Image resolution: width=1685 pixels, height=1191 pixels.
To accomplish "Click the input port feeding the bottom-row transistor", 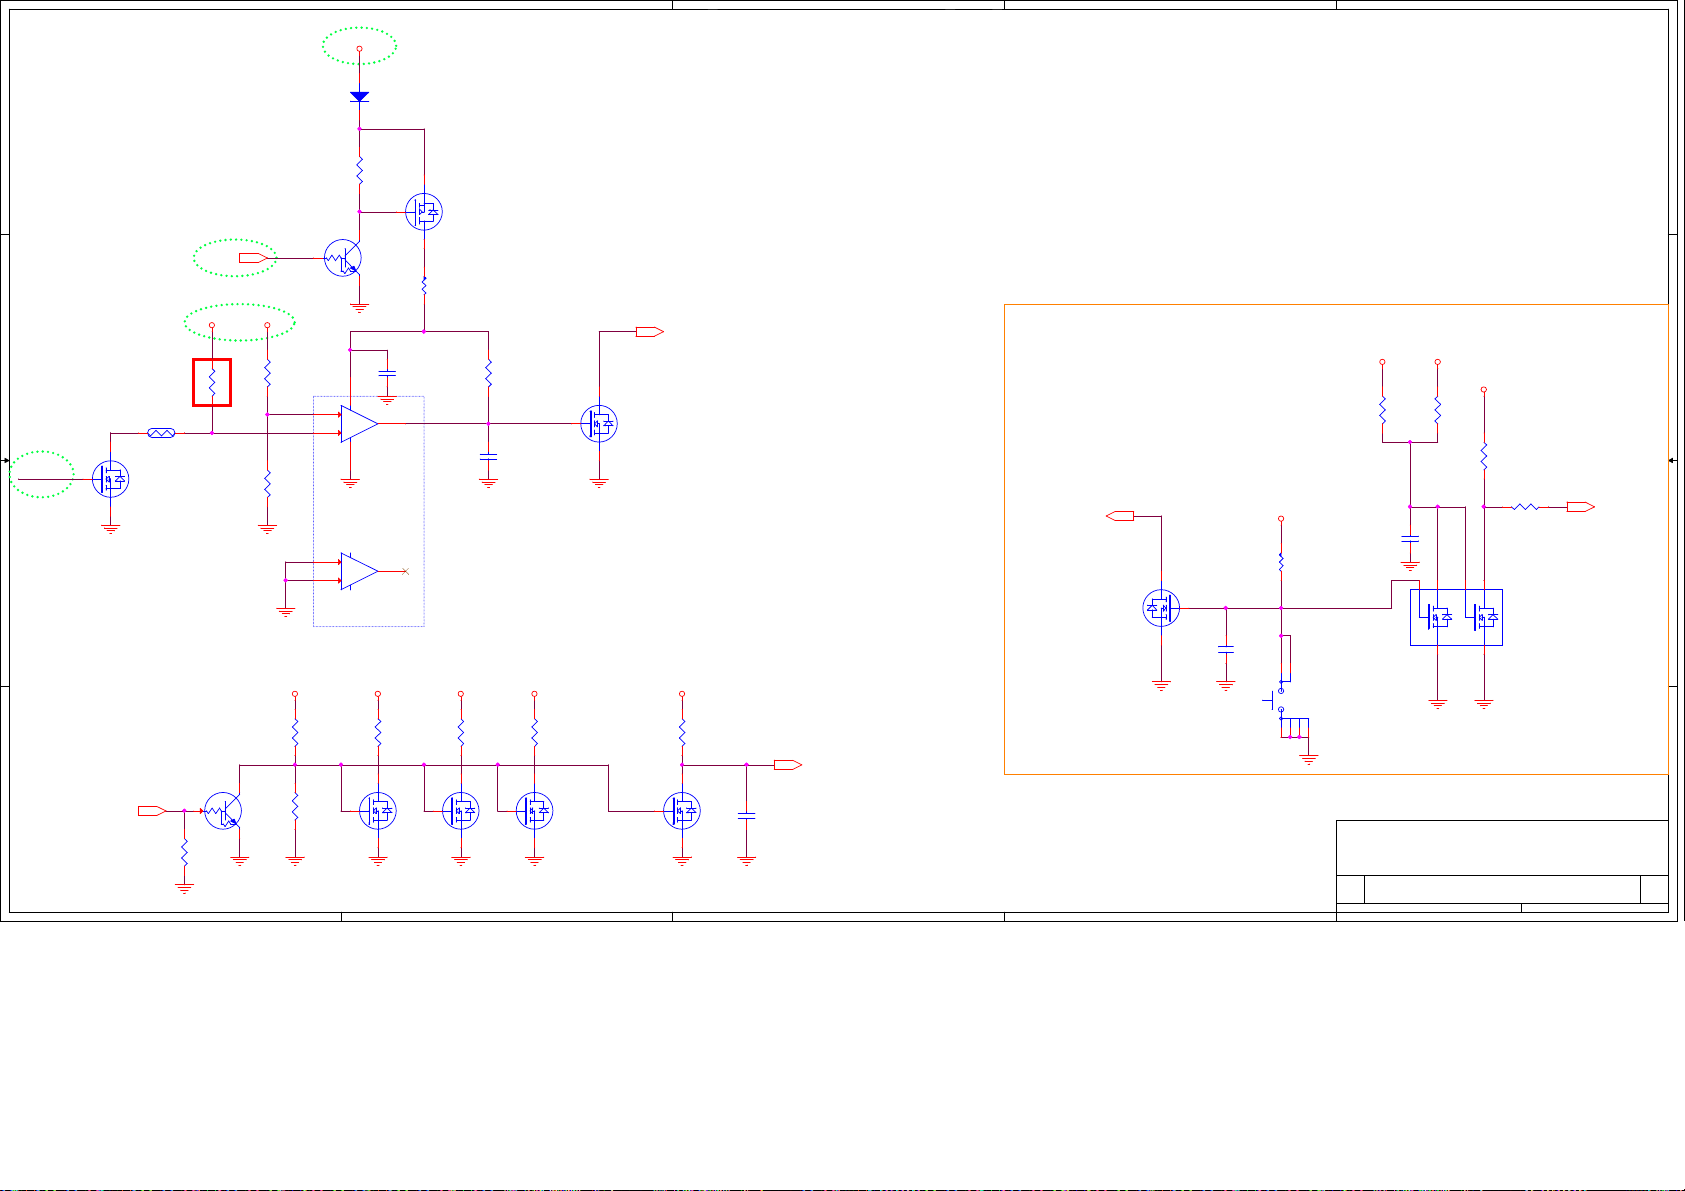I will point(152,811).
